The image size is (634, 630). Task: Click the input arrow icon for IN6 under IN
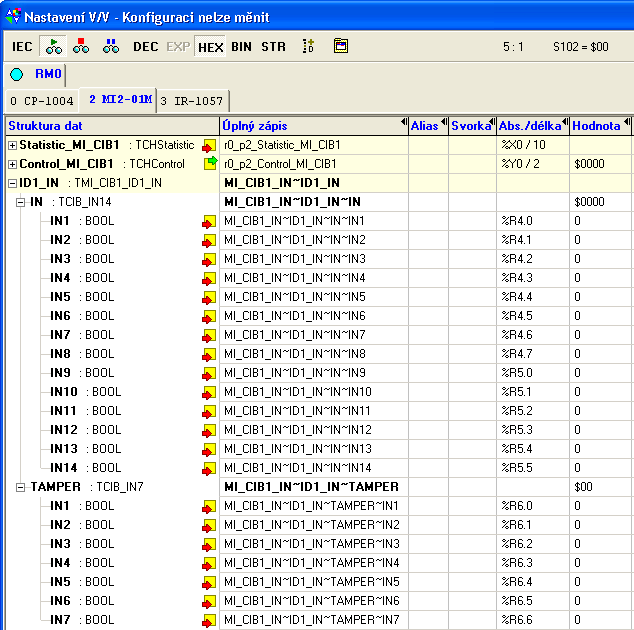coord(209,317)
